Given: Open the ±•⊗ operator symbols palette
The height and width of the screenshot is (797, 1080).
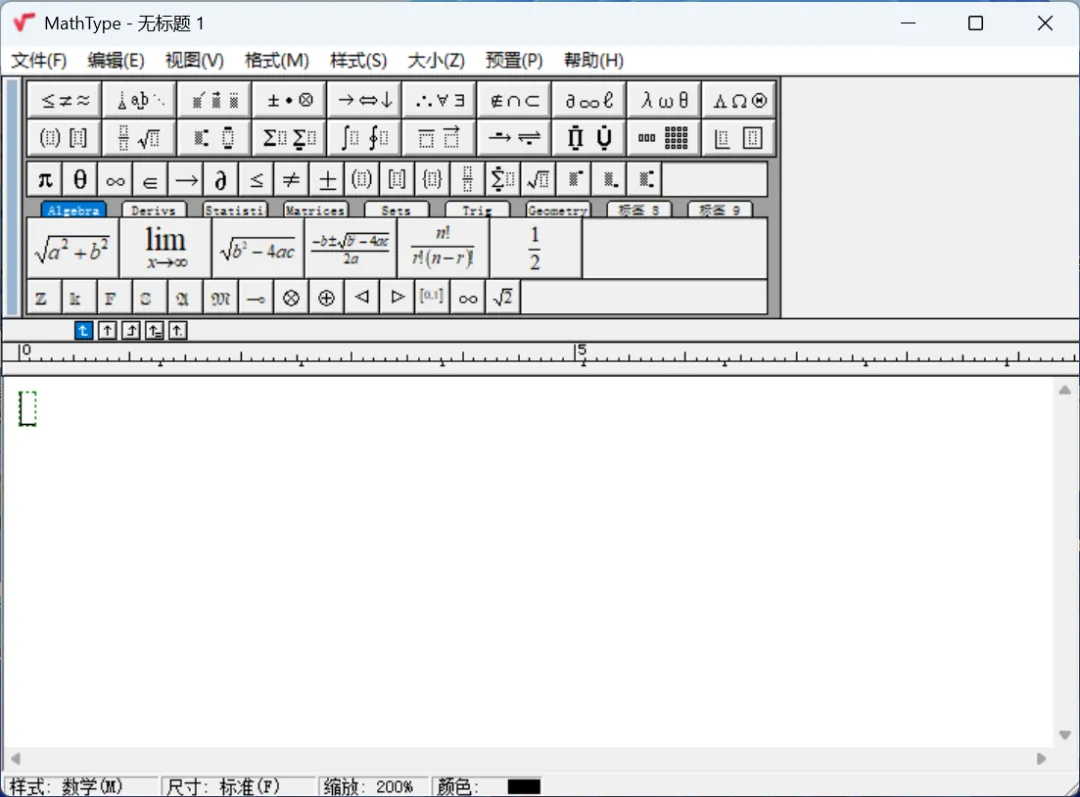Looking at the screenshot, I should [x=289, y=101].
